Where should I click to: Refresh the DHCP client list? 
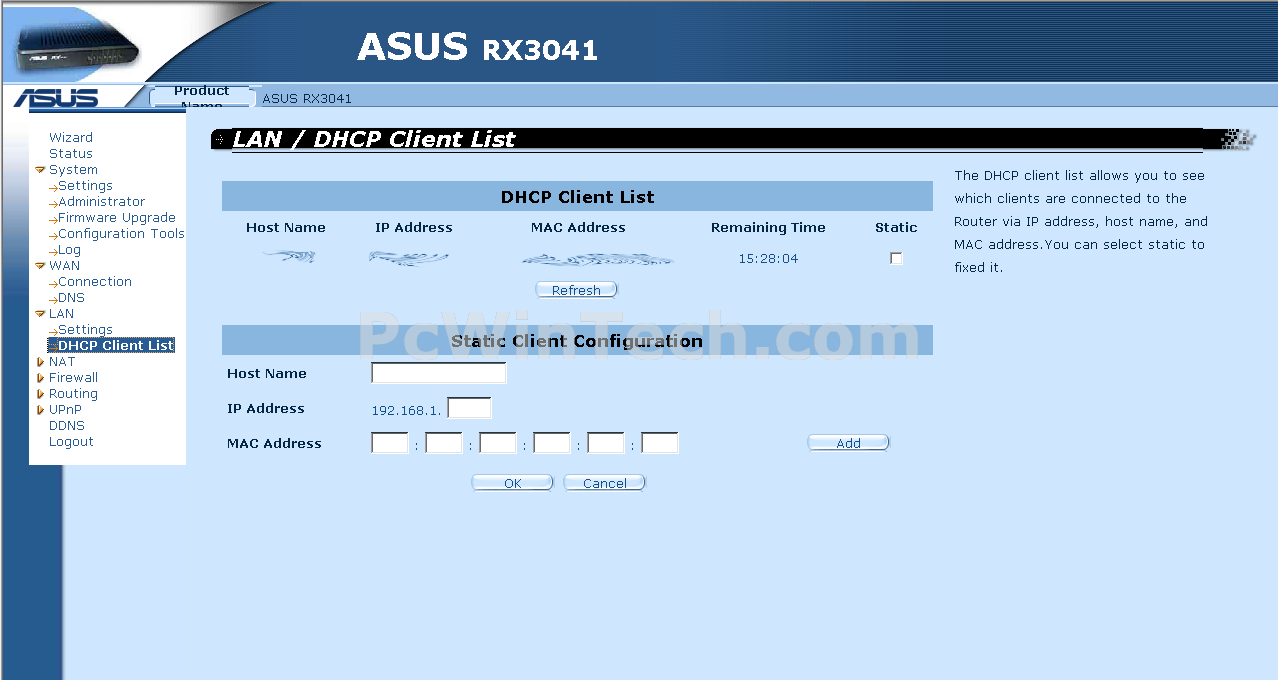click(x=577, y=290)
